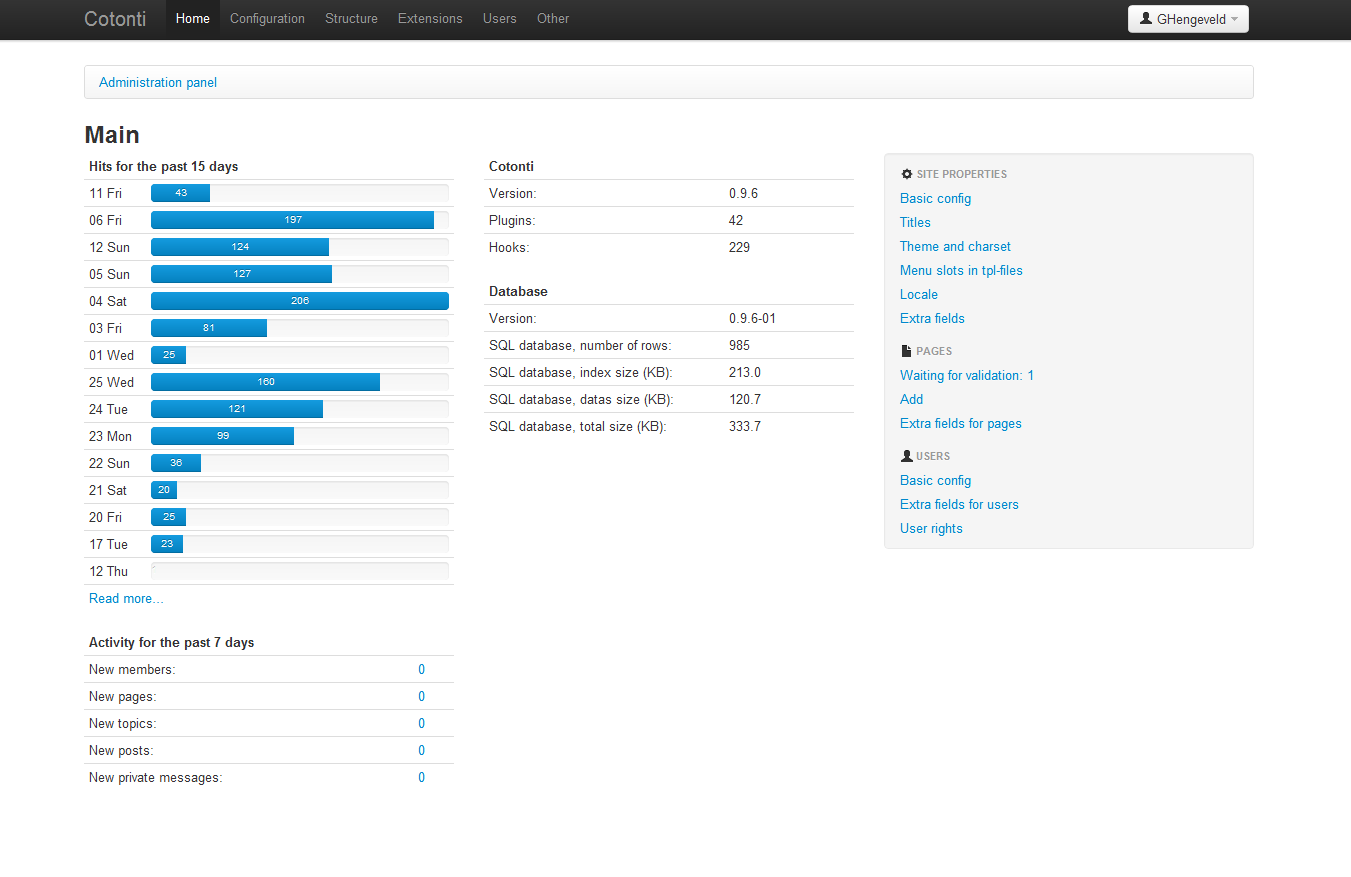
Task: Click the total size value 333.7
Action: click(745, 427)
